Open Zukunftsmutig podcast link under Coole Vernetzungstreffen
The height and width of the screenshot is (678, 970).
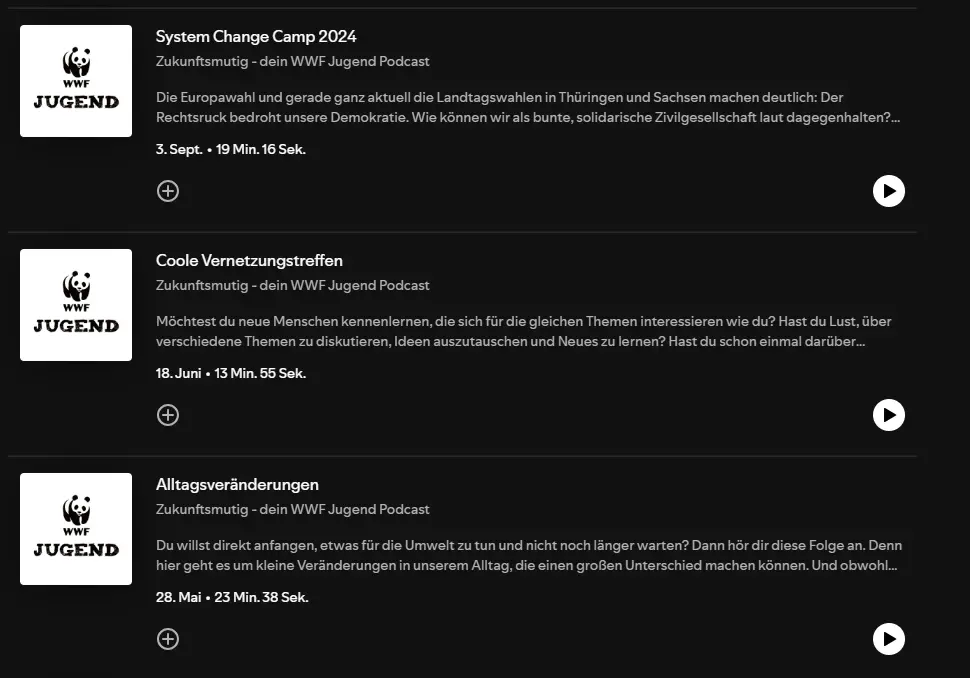point(293,285)
